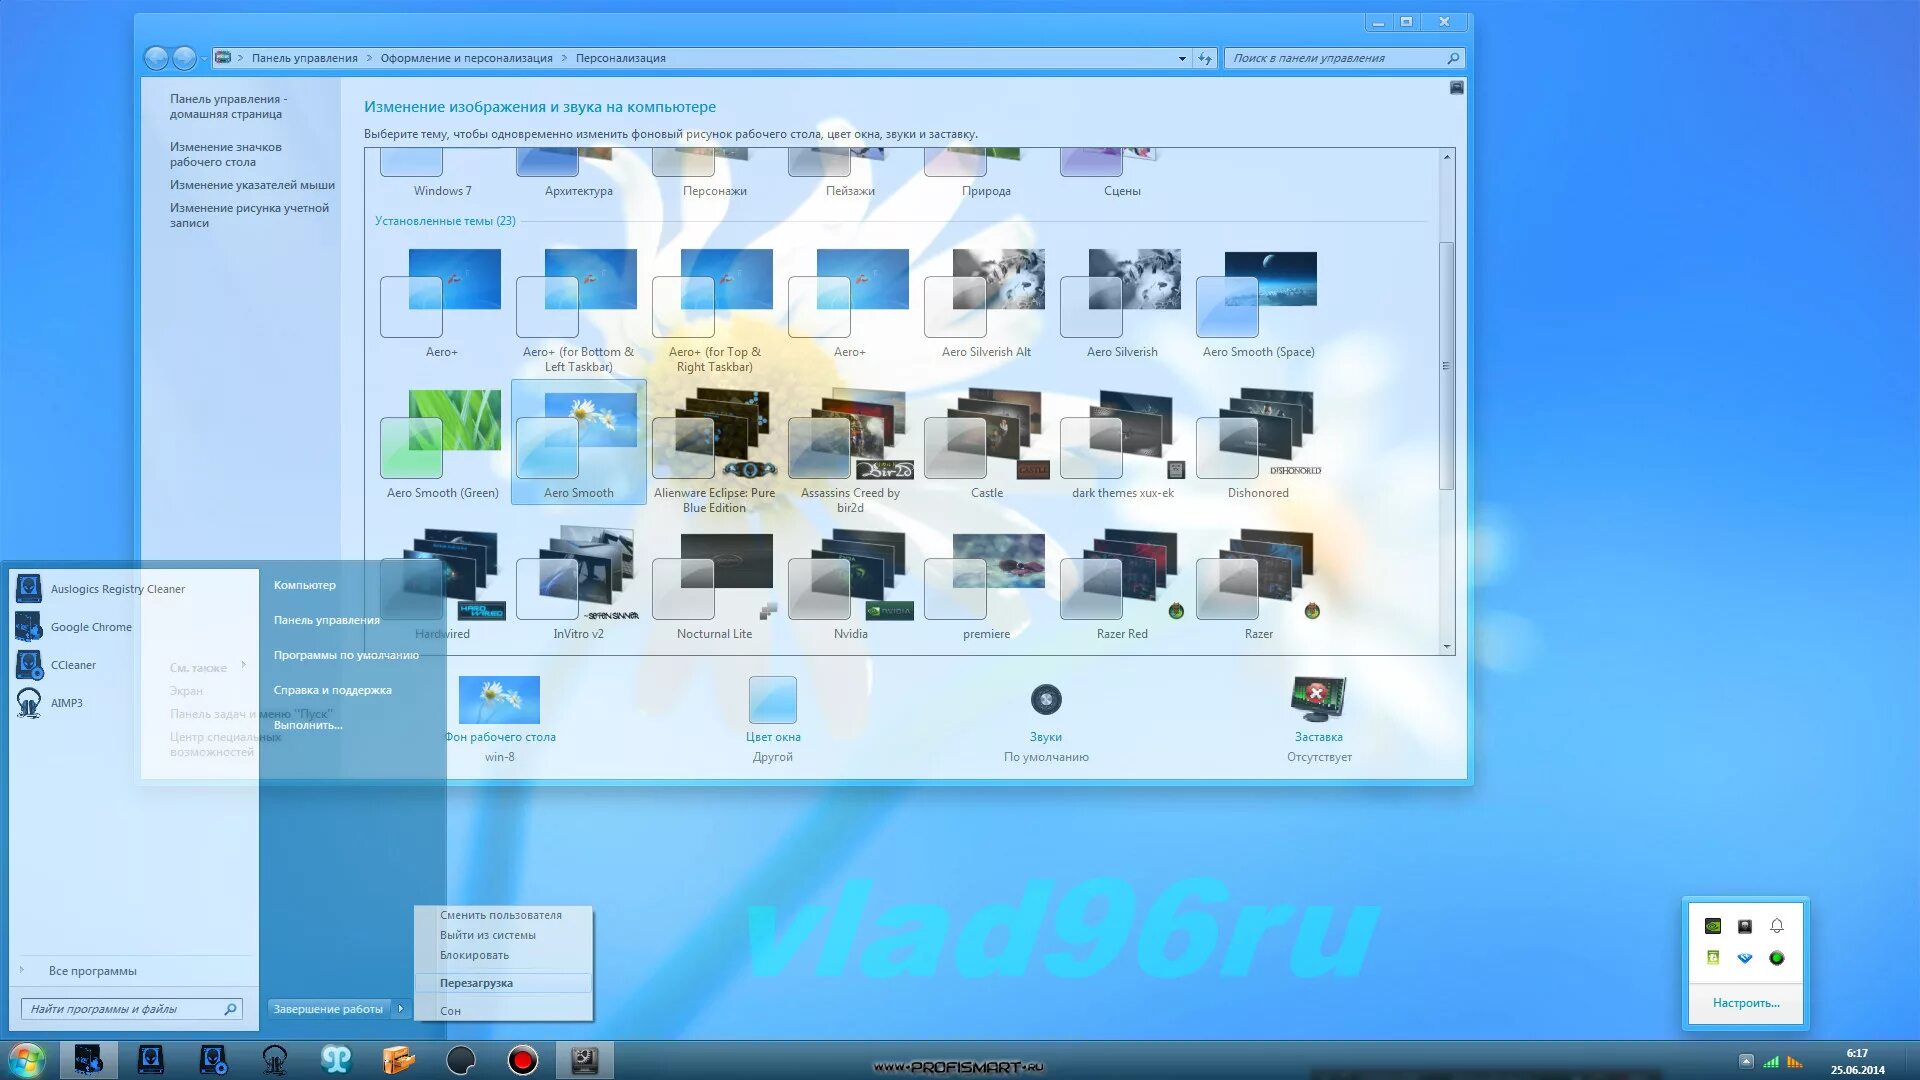Open the Desktop background (Фон рабочего стола) icon
Viewport: 1920px width, 1080px height.
click(499, 700)
